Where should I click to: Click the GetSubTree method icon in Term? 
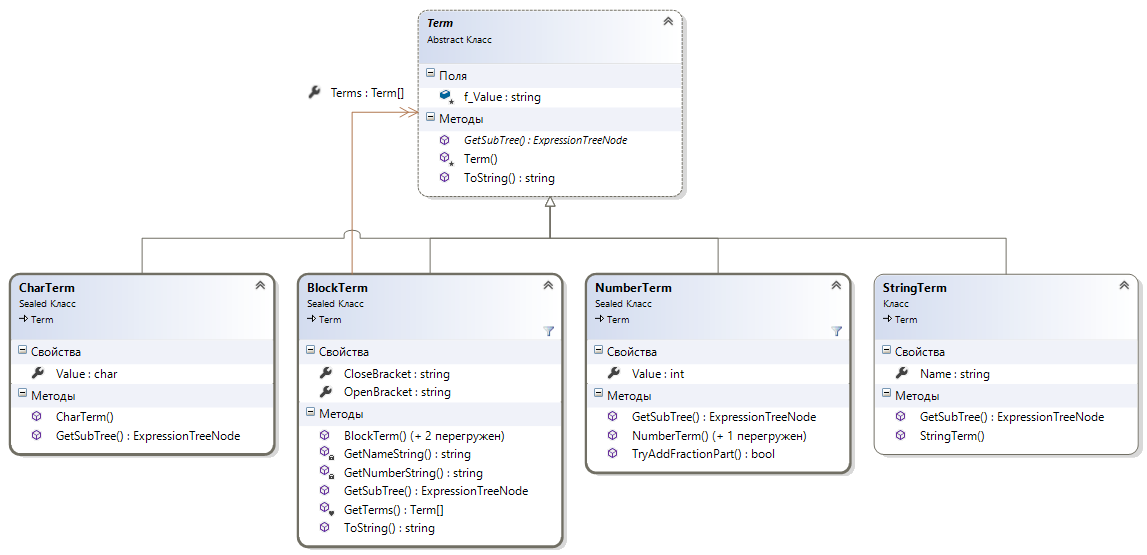(445, 140)
